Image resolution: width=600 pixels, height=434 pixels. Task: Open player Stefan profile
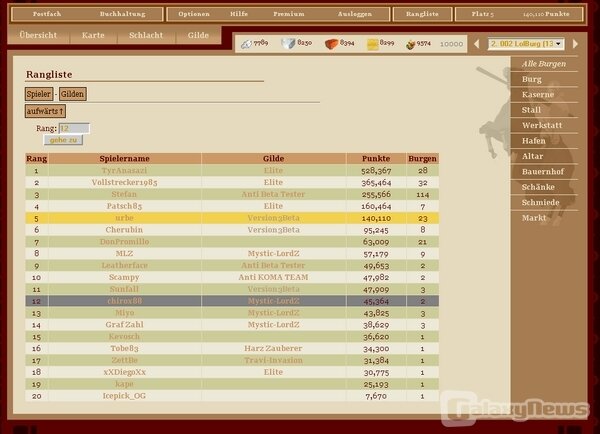(x=124, y=194)
